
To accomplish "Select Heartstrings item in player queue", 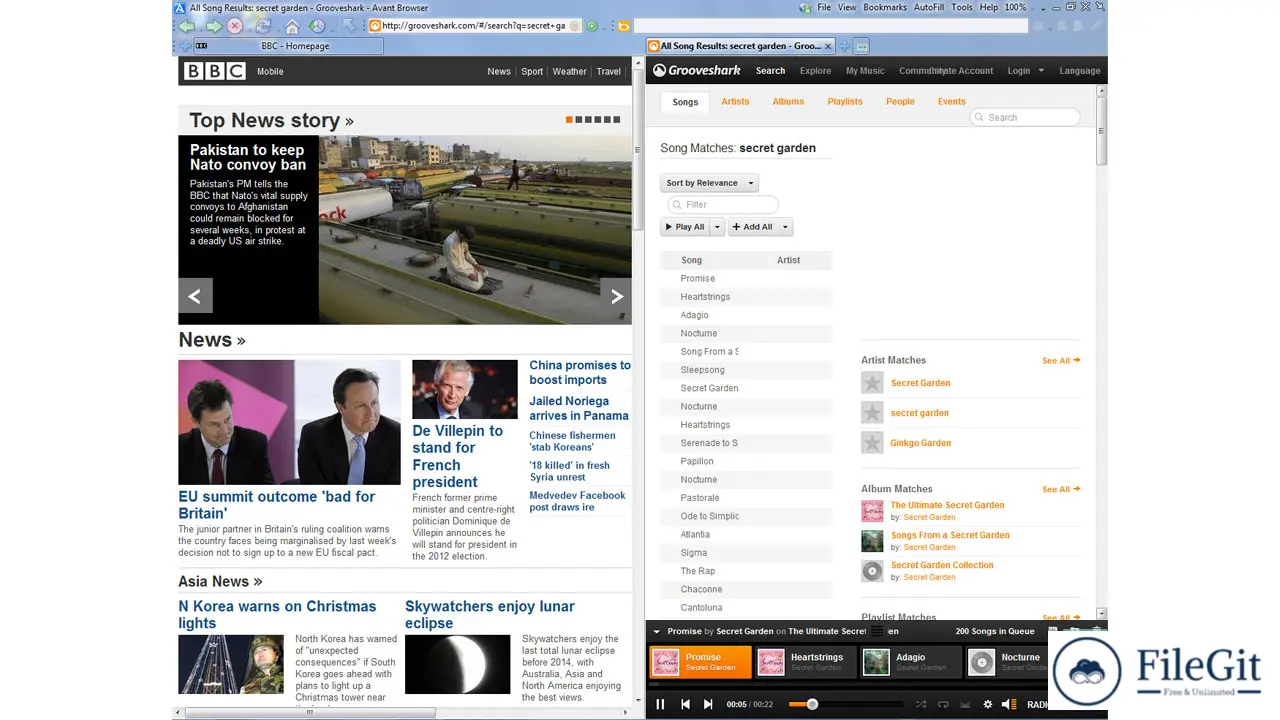I will (805, 662).
